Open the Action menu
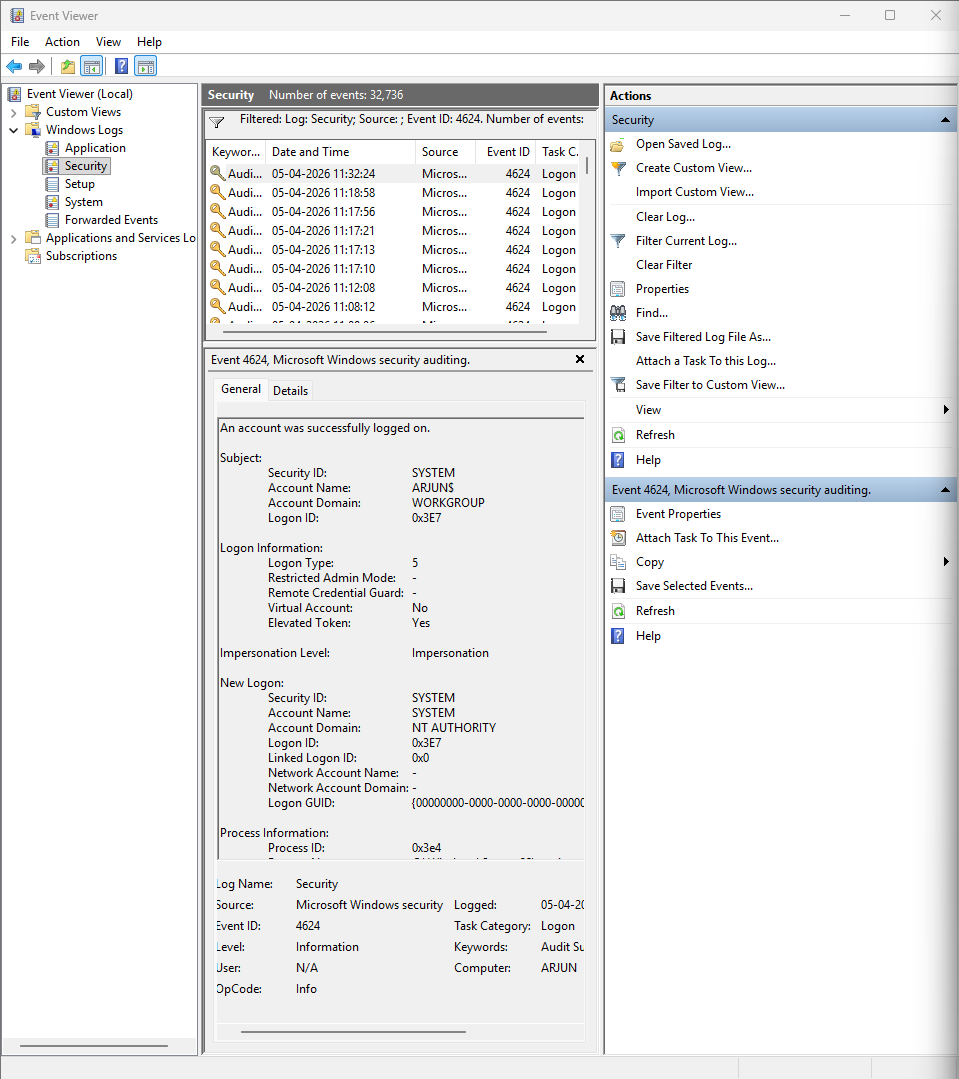This screenshot has width=959, height=1079. click(62, 42)
